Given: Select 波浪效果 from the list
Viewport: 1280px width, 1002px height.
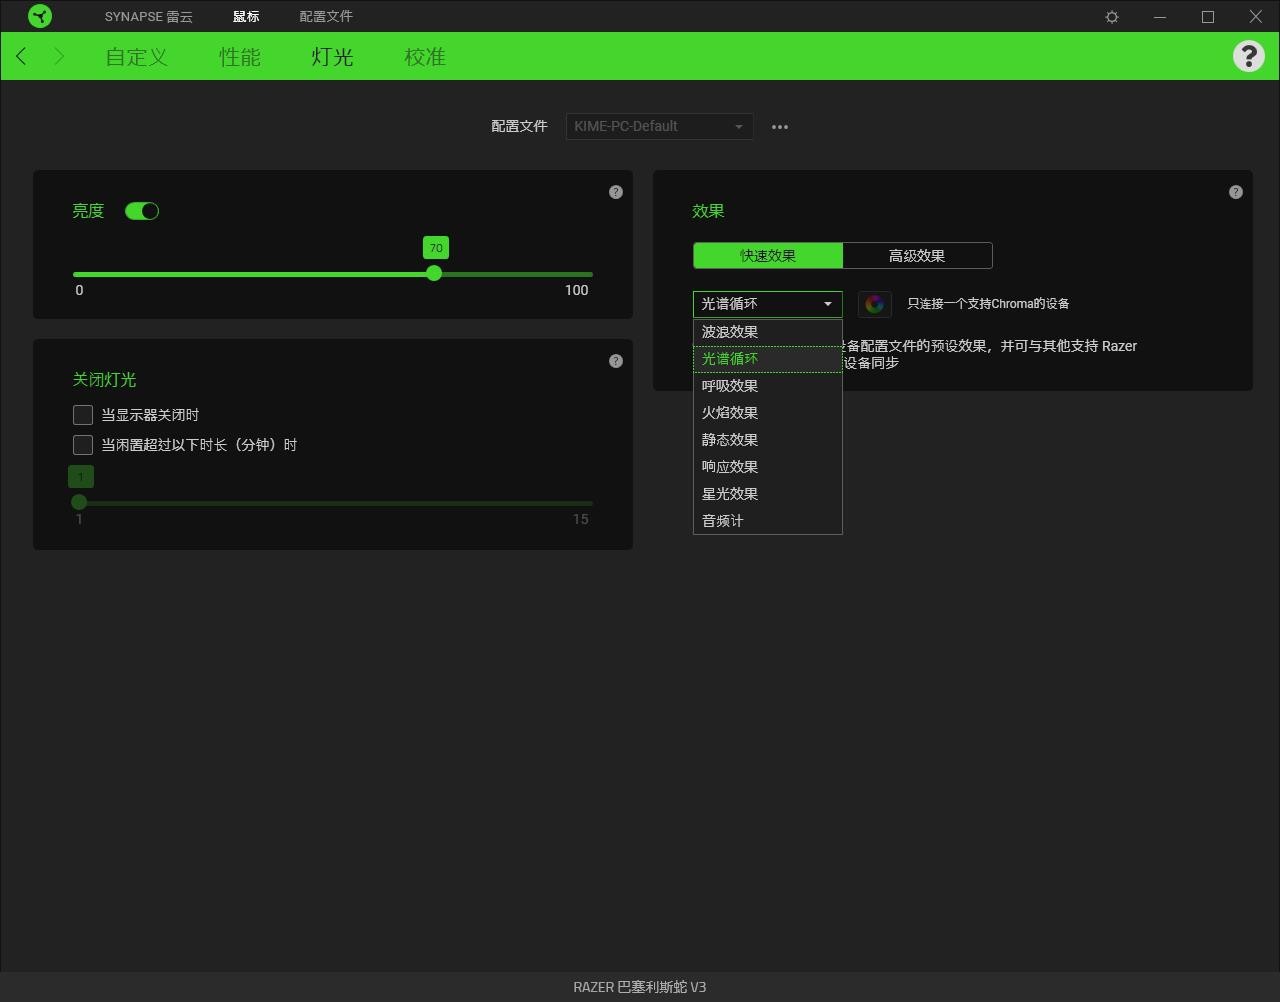Looking at the screenshot, I should (768, 332).
